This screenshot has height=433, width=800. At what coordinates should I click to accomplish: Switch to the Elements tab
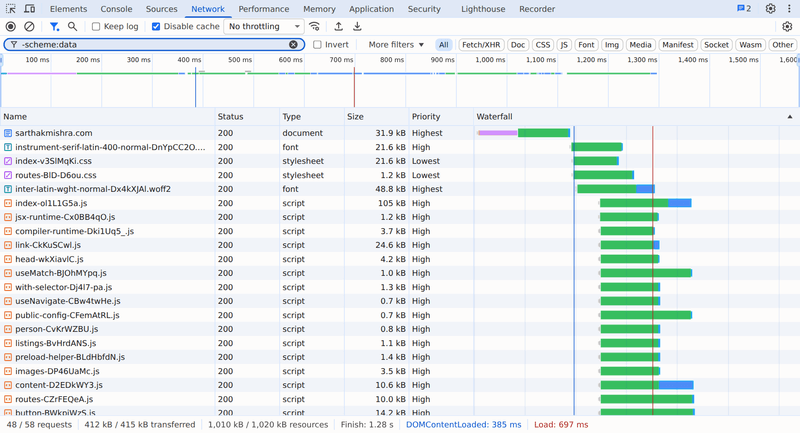pos(68,9)
